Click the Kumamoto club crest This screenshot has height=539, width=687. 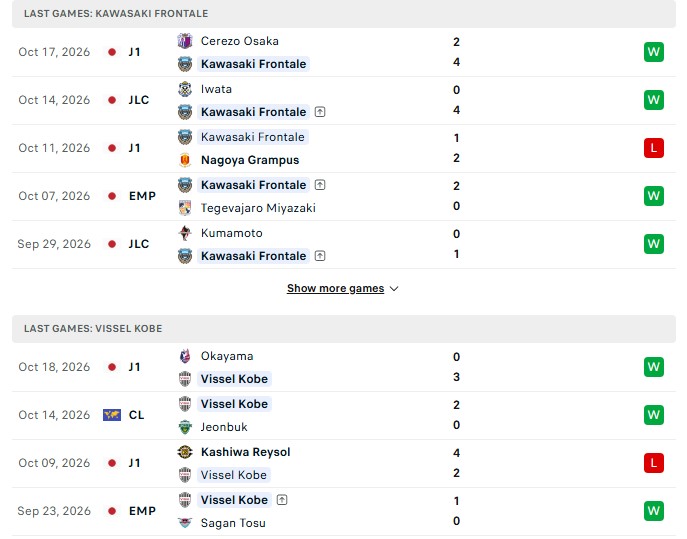click(185, 233)
